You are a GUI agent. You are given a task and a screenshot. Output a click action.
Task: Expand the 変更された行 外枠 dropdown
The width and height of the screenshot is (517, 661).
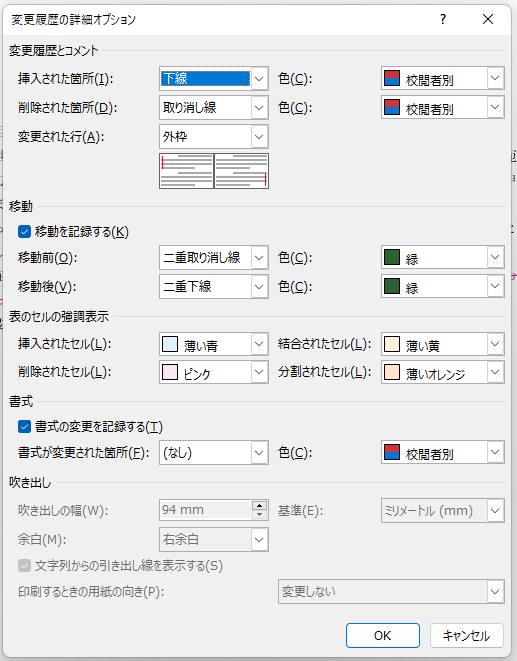click(x=214, y=137)
